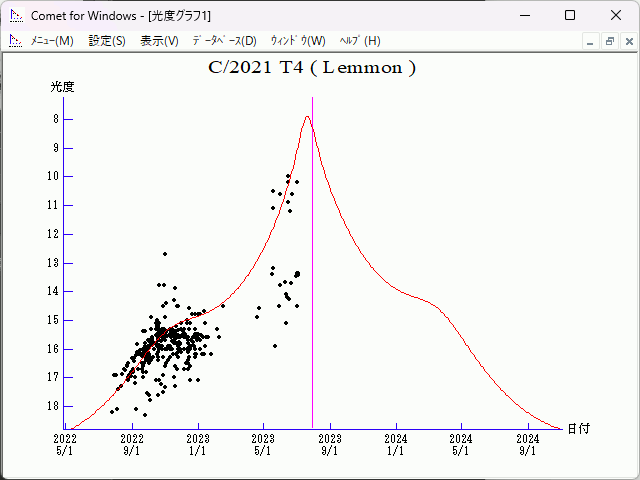640x480 pixels.
Task: Click the magenta perihelion vertical line
Action: [312, 263]
